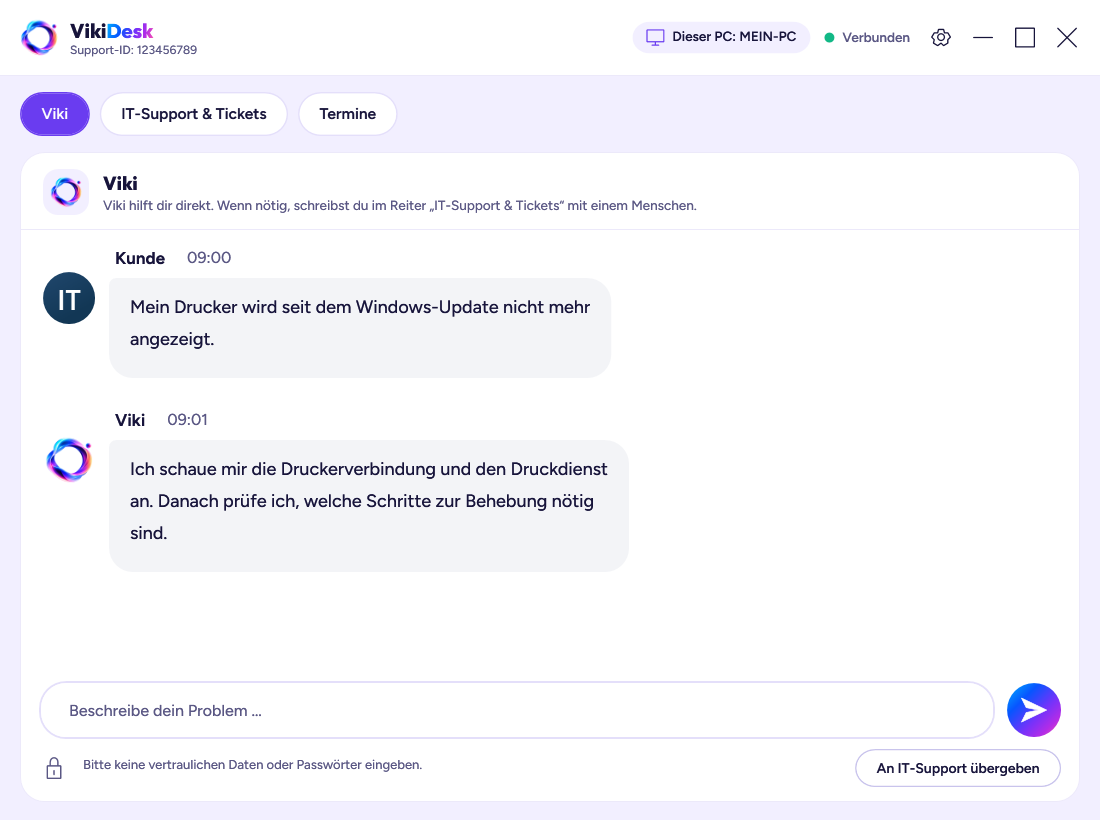Image resolution: width=1100 pixels, height=820 pixels.
Task: Click the Support-ID: 123456789 text
Action: [x=133, y=50]
